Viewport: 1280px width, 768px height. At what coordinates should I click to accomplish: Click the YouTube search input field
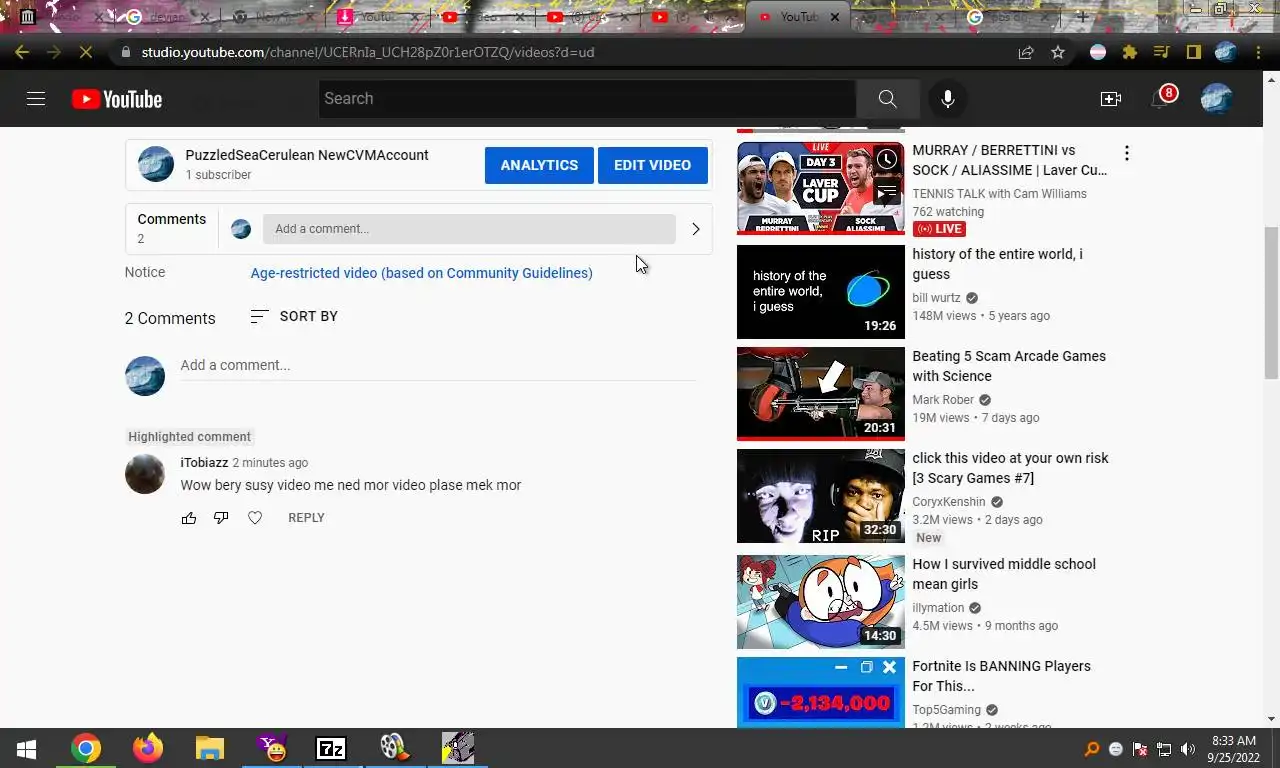point(587,99)
